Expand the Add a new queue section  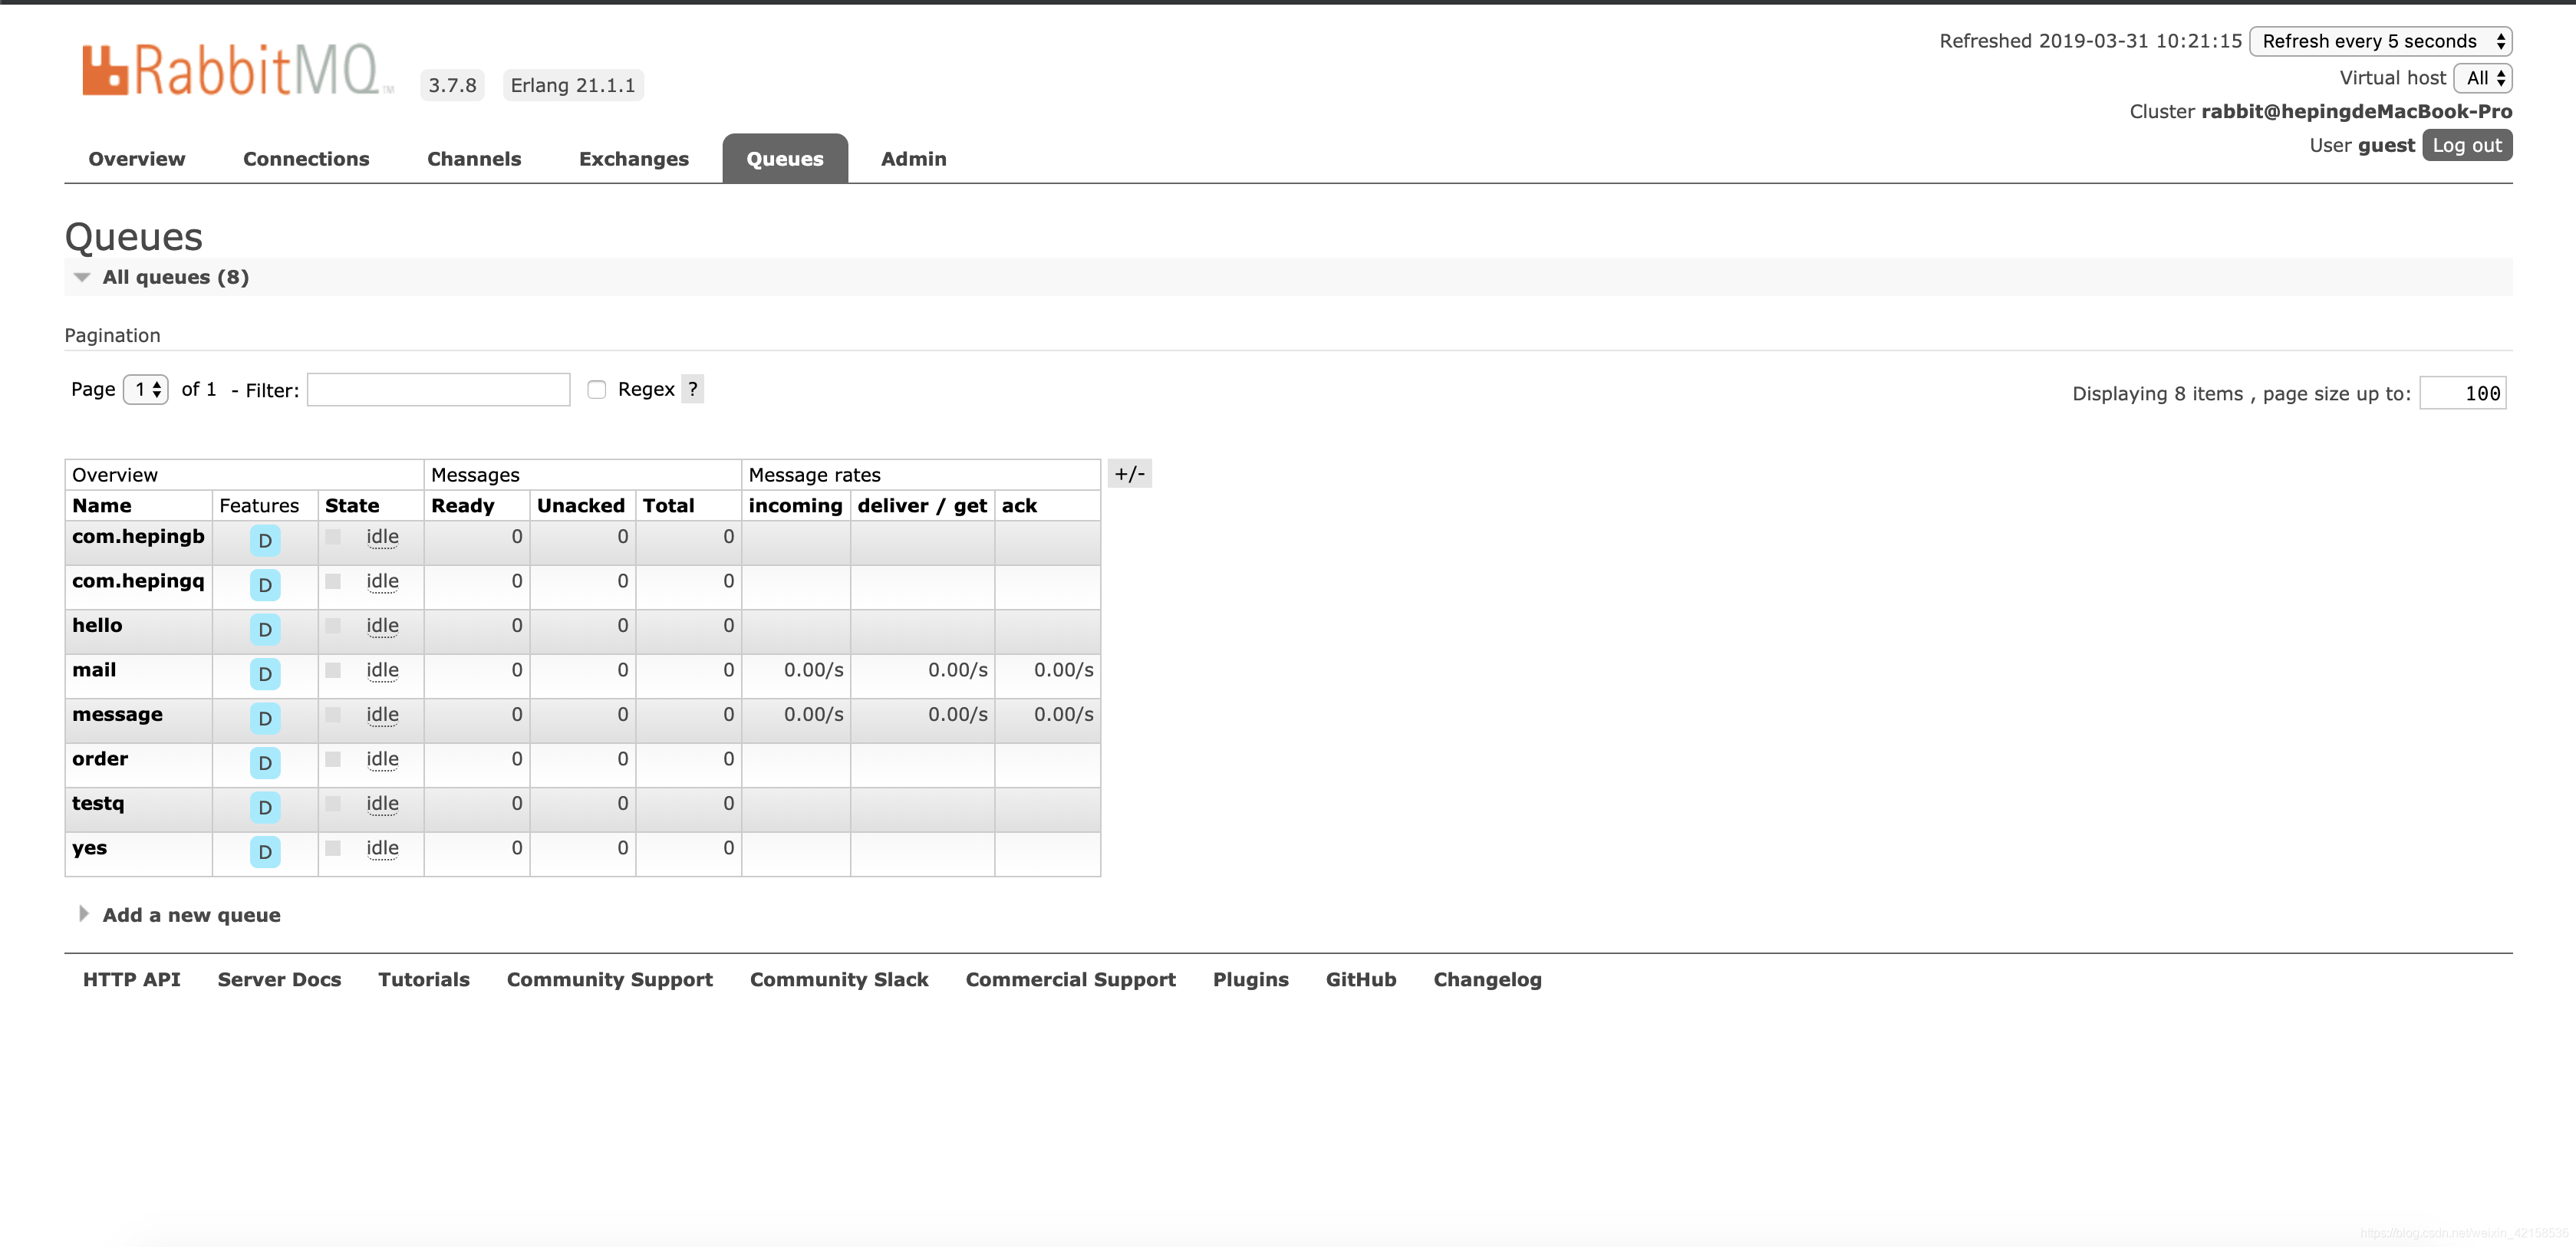pyautogui.click(x=180, y=915)
